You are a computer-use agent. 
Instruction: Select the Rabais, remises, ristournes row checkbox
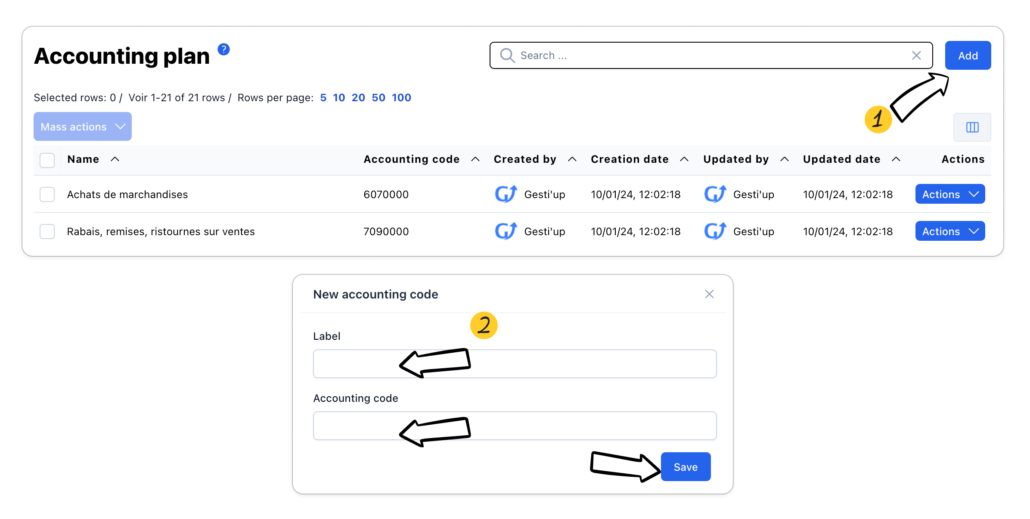47,232
